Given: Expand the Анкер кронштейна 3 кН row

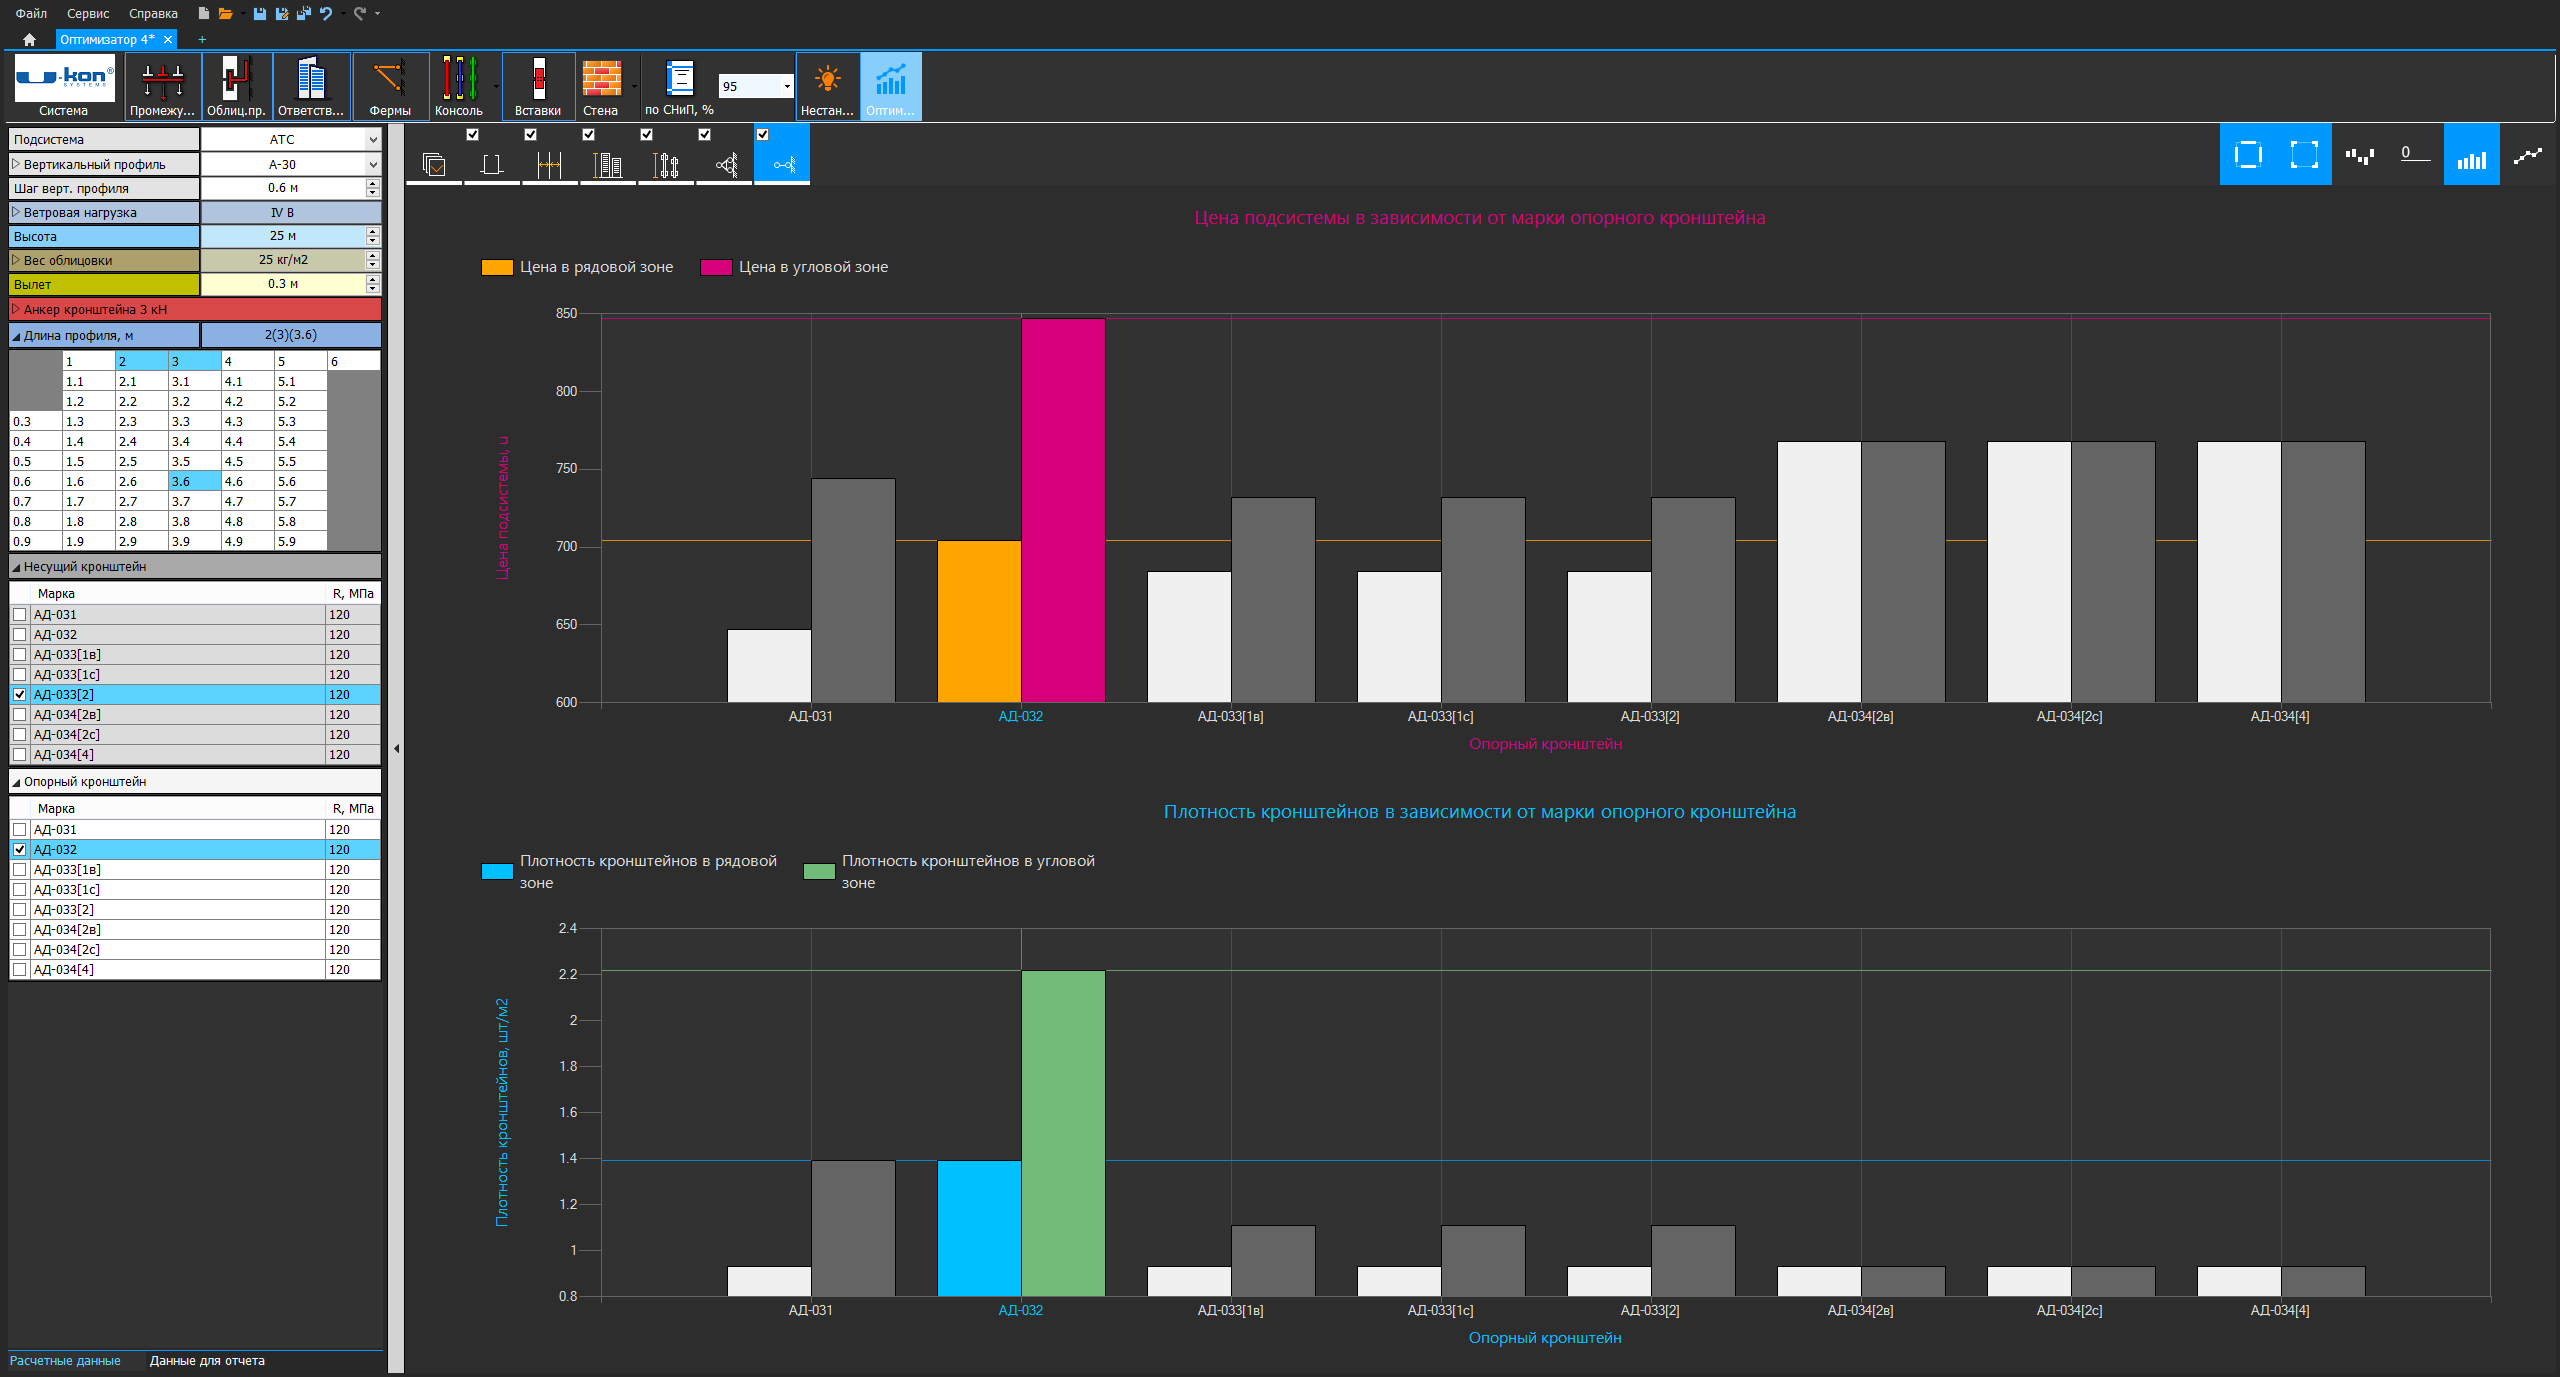Looking at the screenshot, I should [16, 309].
